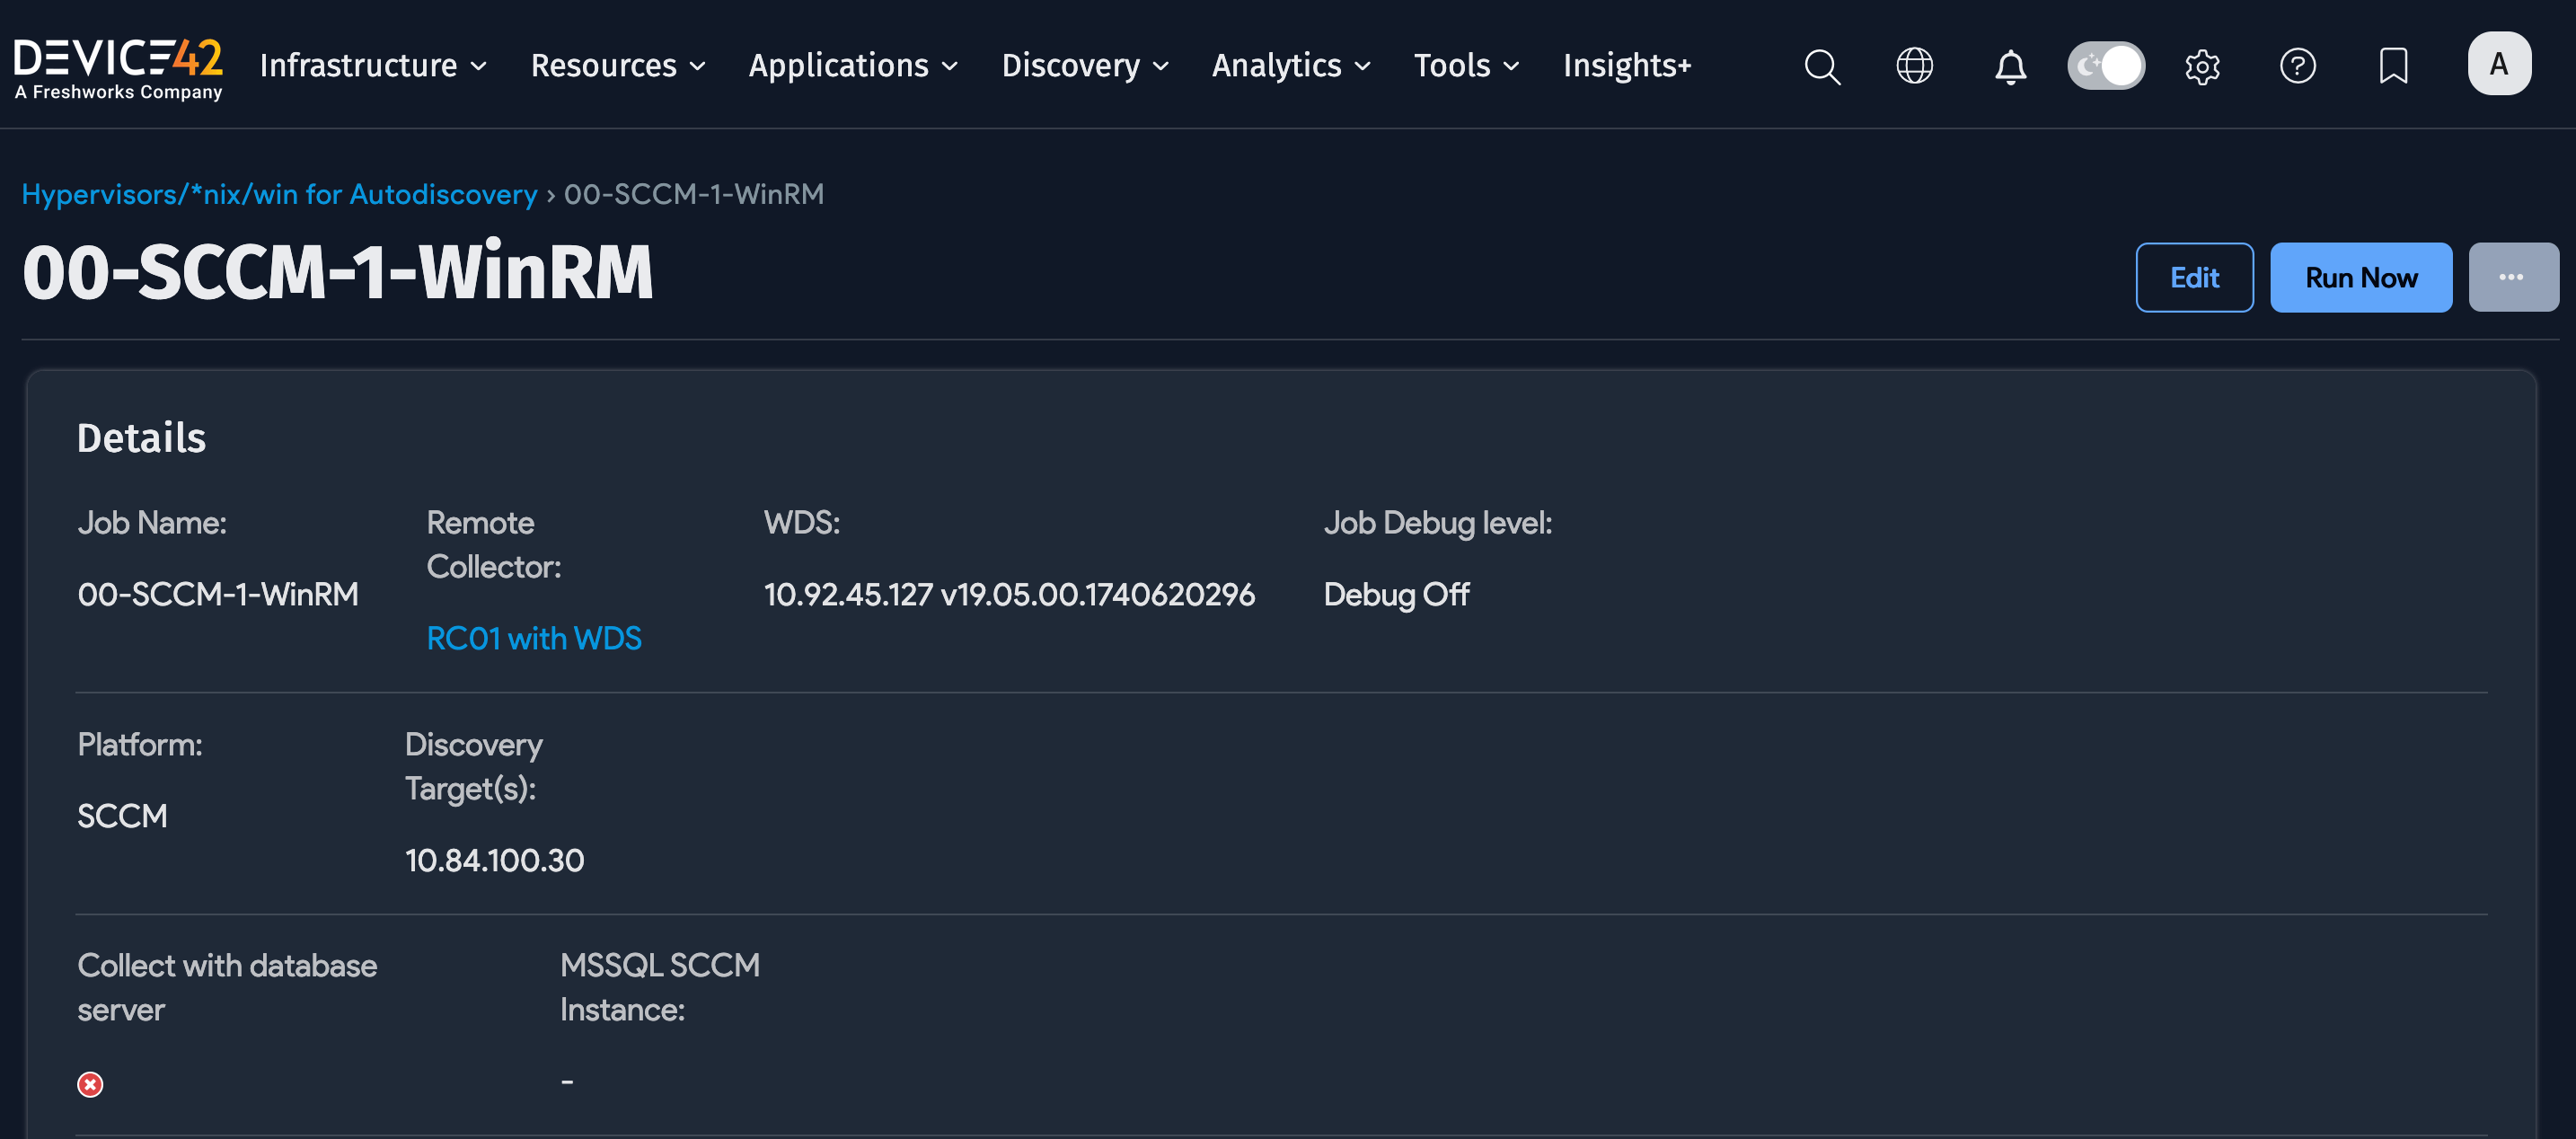Expand the Resources dropdown menu
2576x1139 pixels.
tap(618, 66)
